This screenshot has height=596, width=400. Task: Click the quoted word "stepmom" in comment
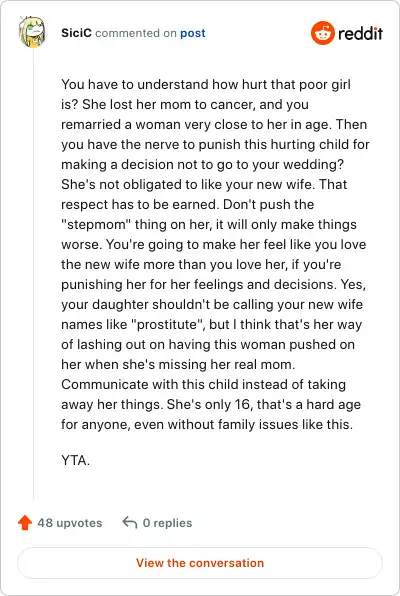pyautogui.click(x=96, y=224)
